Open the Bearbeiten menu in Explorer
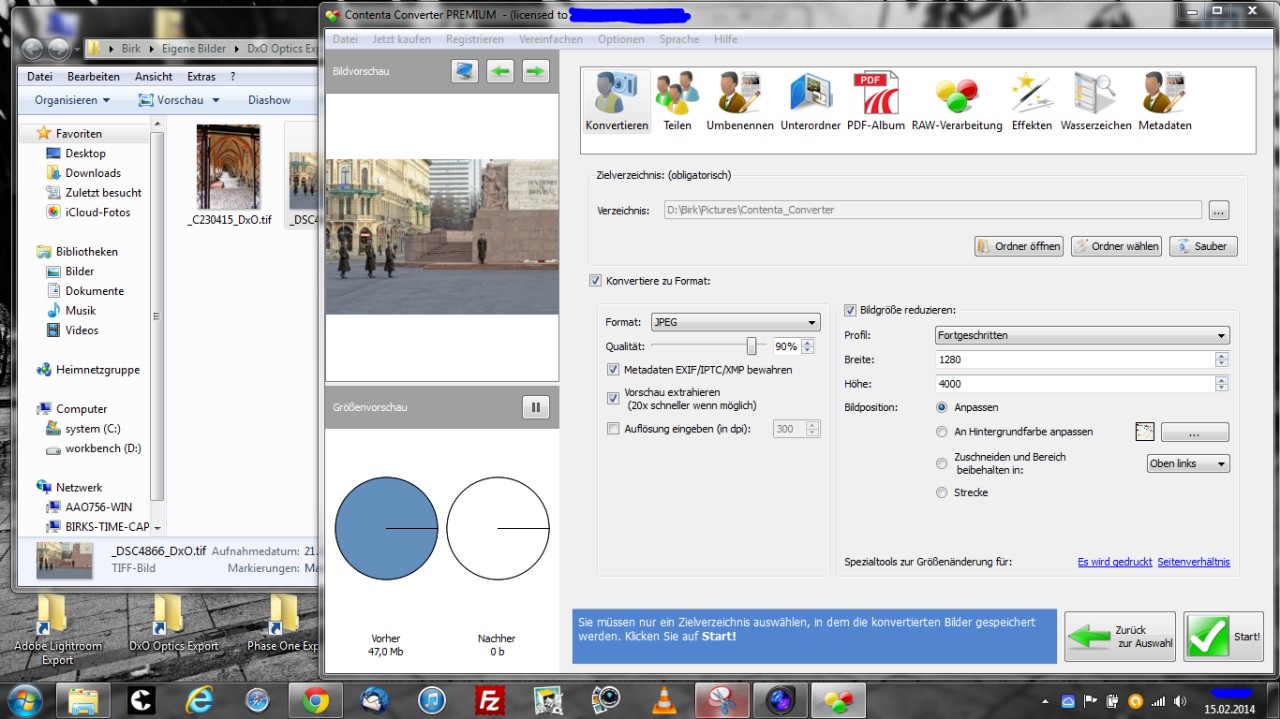This screenshot has height=719, width=1280. [93, 76]
